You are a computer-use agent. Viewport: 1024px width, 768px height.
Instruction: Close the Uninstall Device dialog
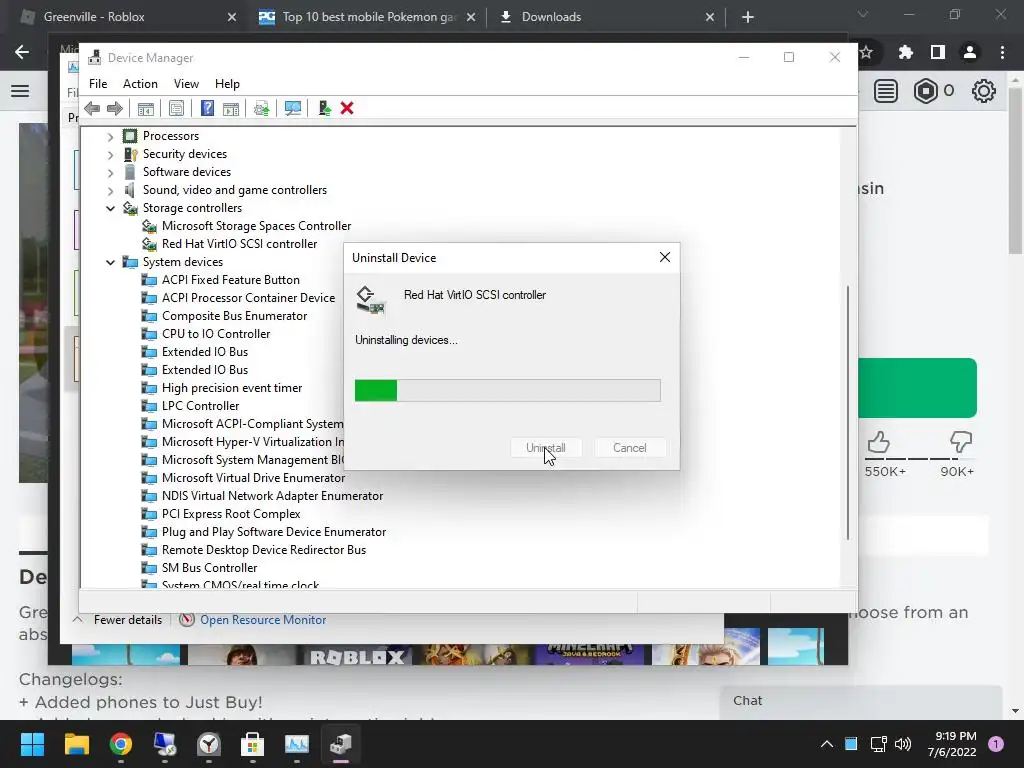pos(665,257)
